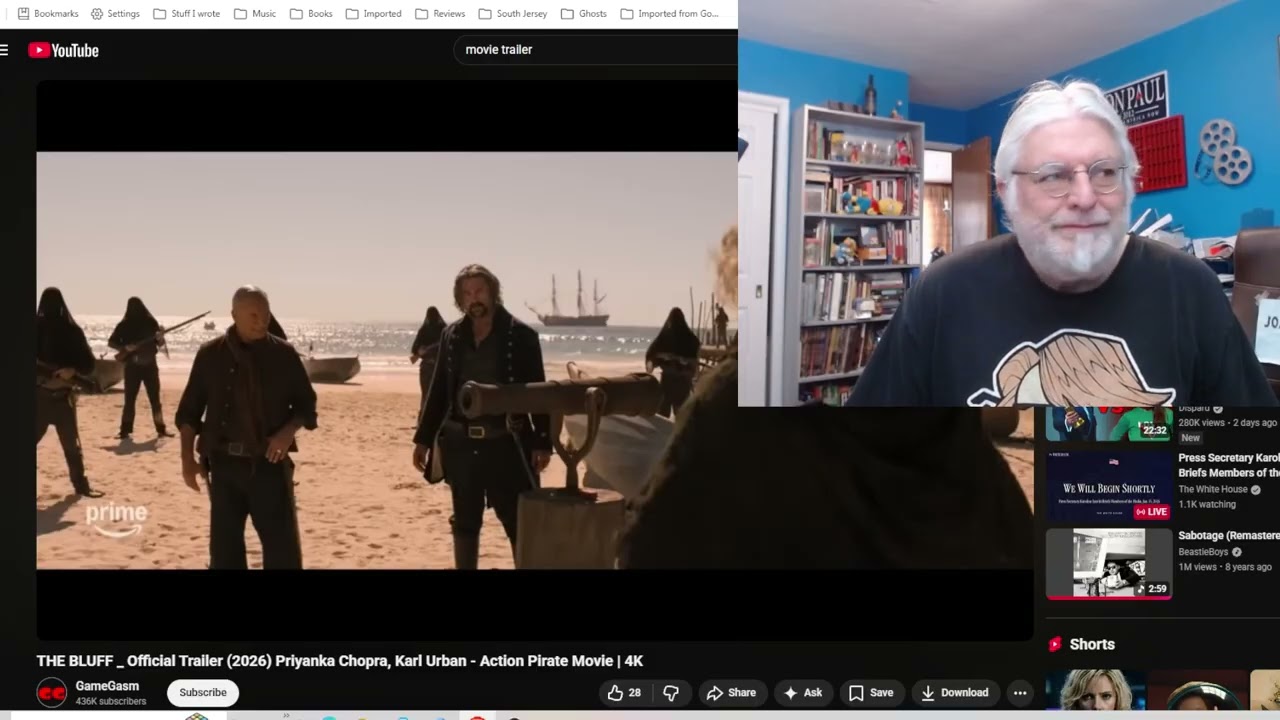Open the "Press Secretary Karol..." live video title
This screenshot has height=720, width=1280.
click(x=1229, y=465)
